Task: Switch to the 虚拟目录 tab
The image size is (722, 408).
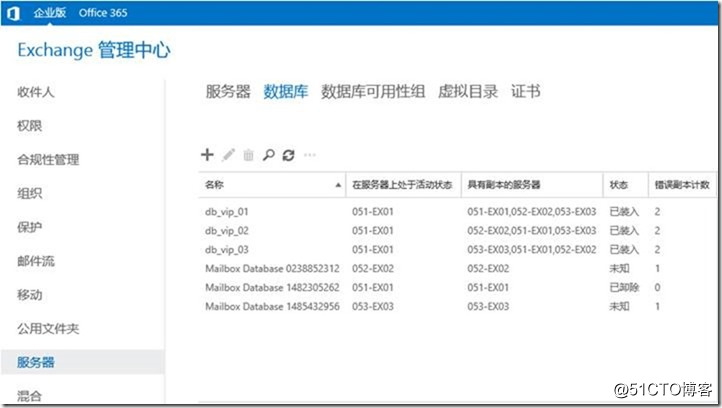Action: (x=468, y=91)
